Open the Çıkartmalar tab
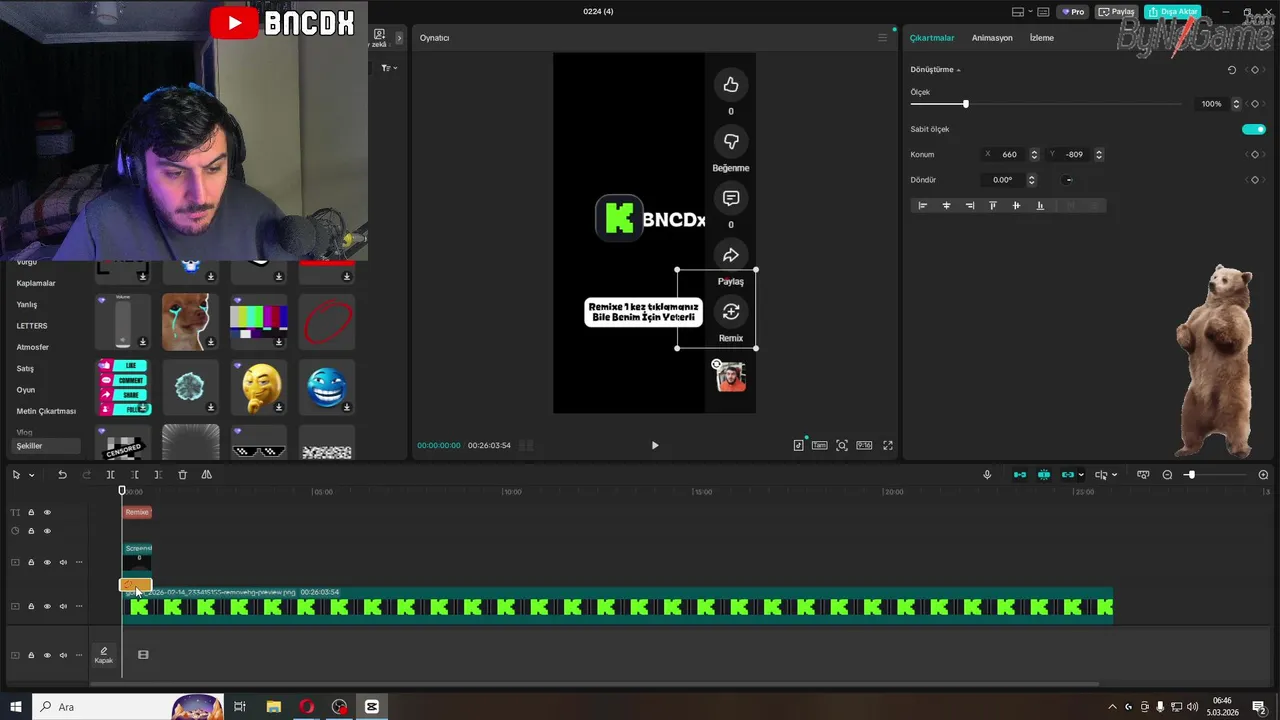This screenshot has width=1280, height=720. point(932,38)
